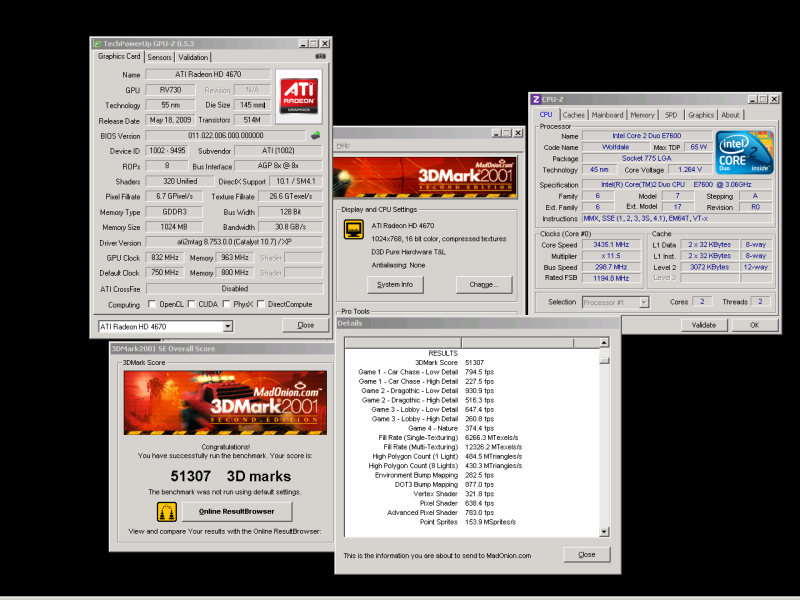Click the BIOS save chip icon in GPU-Z
The width and height of the screenshot is (800, 600).
click(315, 135)
